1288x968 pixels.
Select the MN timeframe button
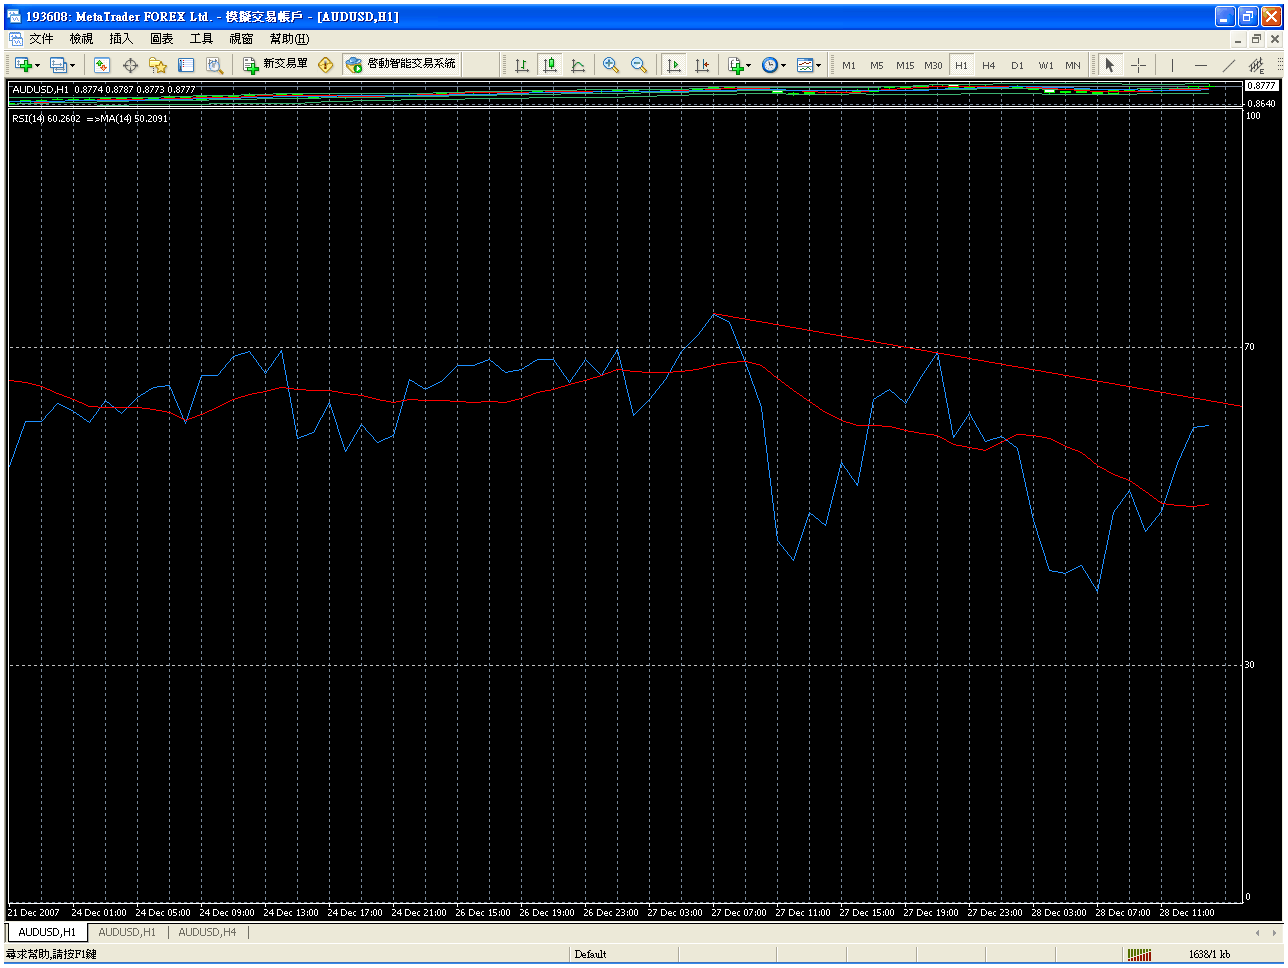pos(1073,65)
